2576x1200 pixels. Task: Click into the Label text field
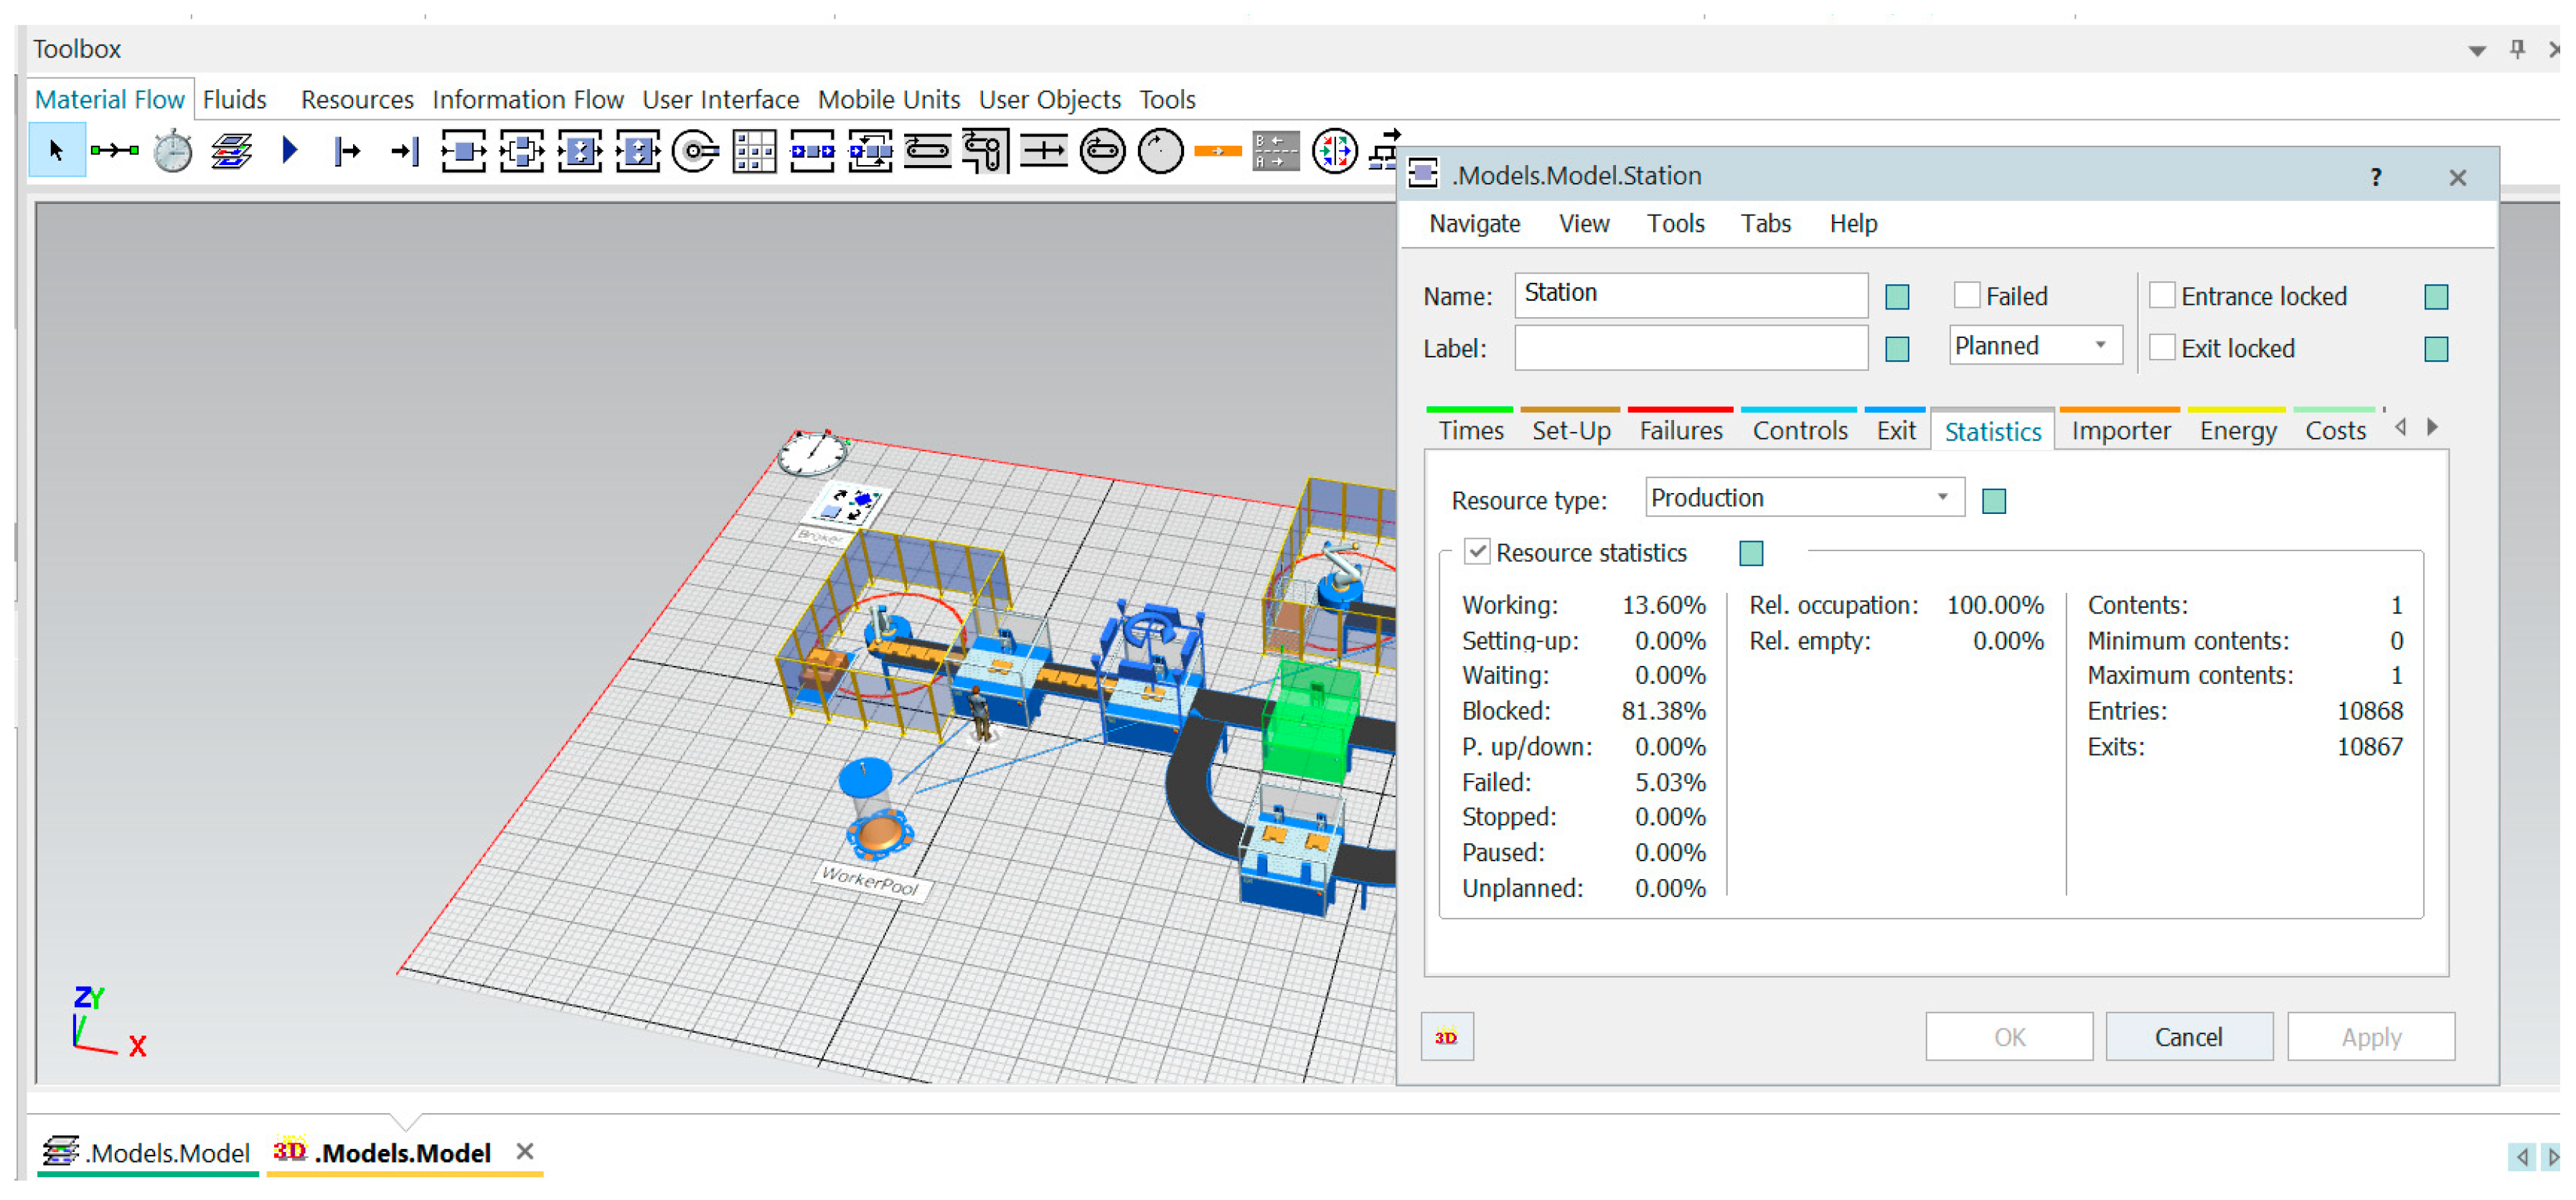tap(1690, 348)
